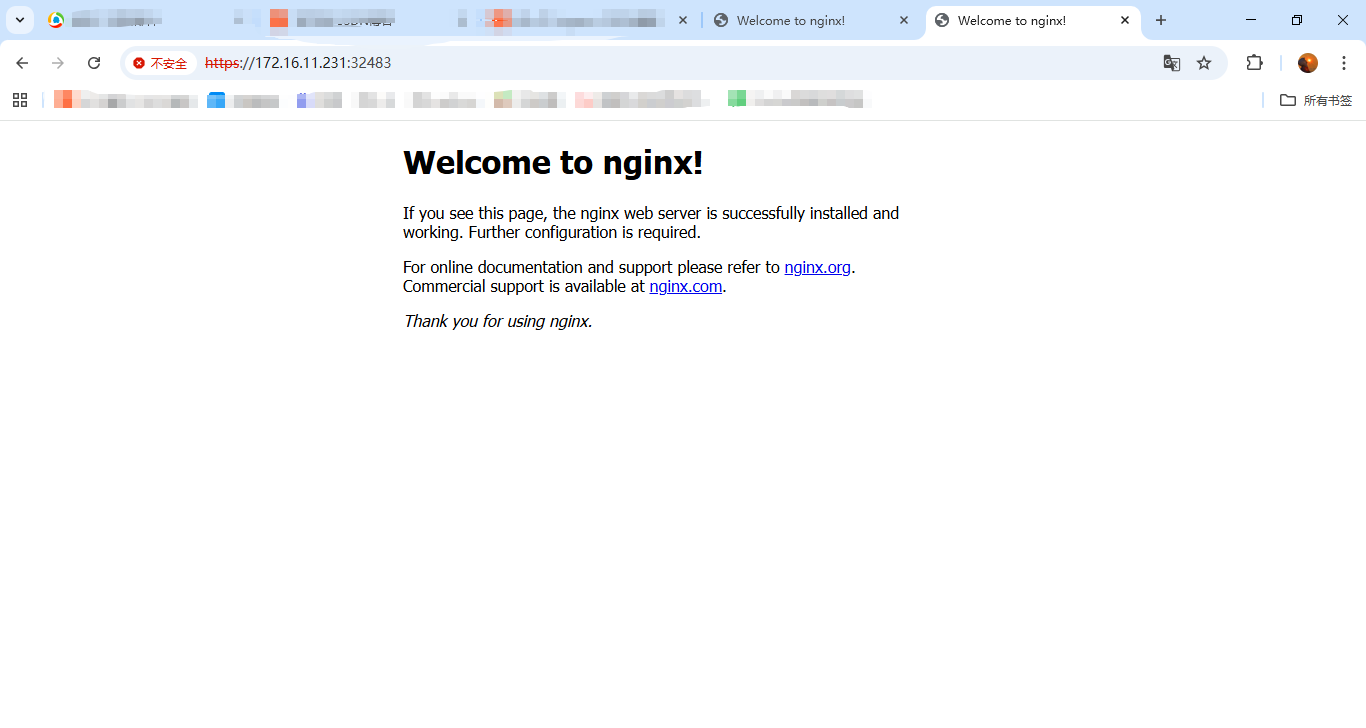Follow the nginx.org link
The height and width of the screenshot is (728, 1366).
pyautogui.click(x=817, y=267)
